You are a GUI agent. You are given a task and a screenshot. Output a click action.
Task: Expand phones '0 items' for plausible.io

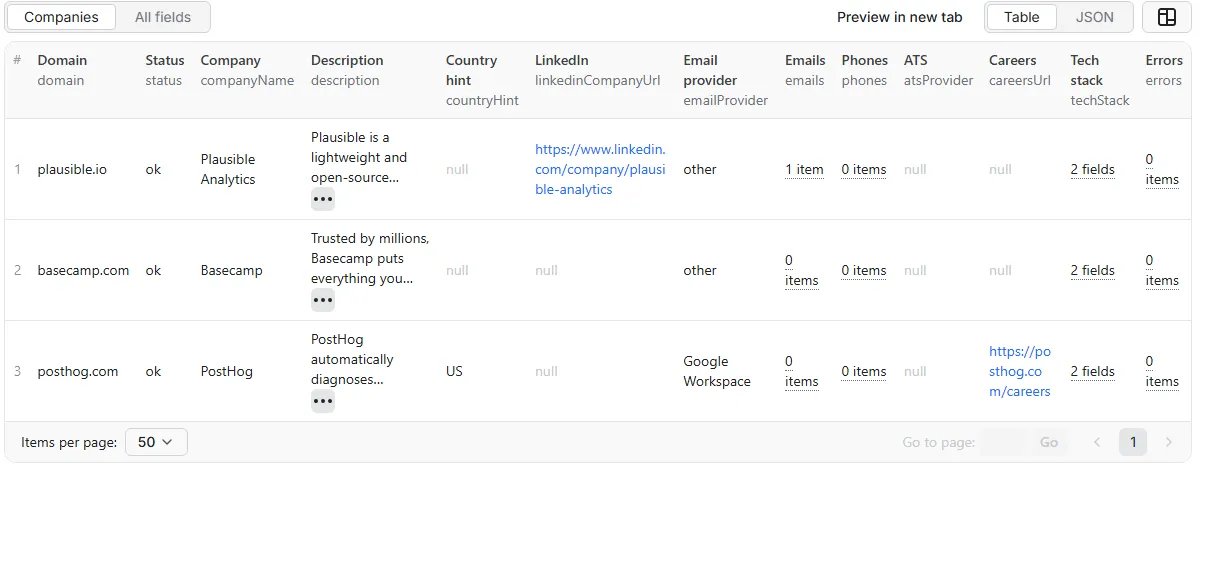tap(864, 169)
